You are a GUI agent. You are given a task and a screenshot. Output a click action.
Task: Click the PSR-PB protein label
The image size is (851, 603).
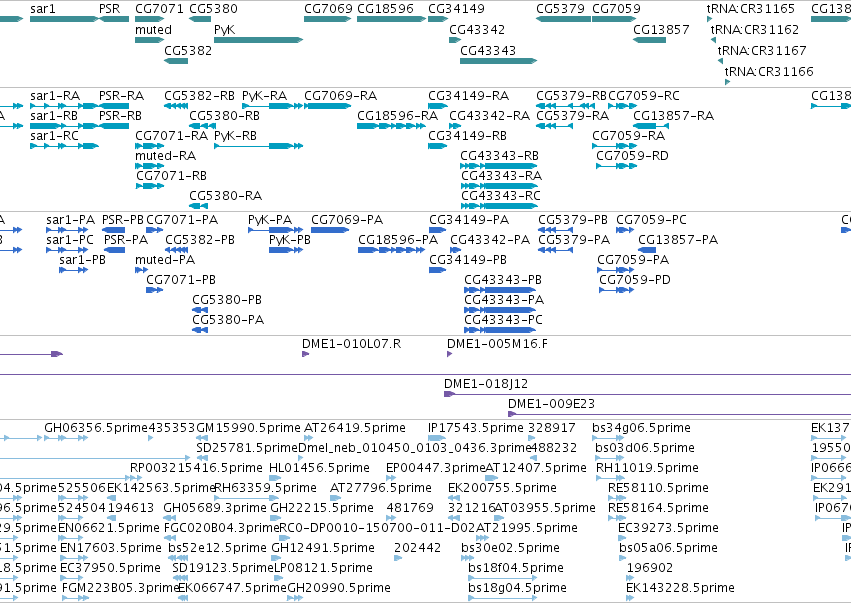pyautogui.click(x=123, y=220)
